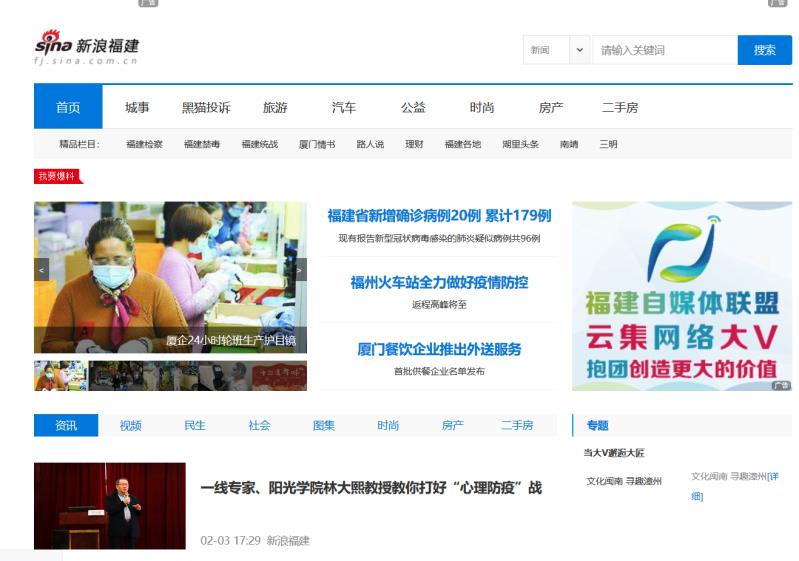Screen dimensions: 799x561
Task: Open 福州火车站全力做好疫情防控 article
Action: point(439,282)
